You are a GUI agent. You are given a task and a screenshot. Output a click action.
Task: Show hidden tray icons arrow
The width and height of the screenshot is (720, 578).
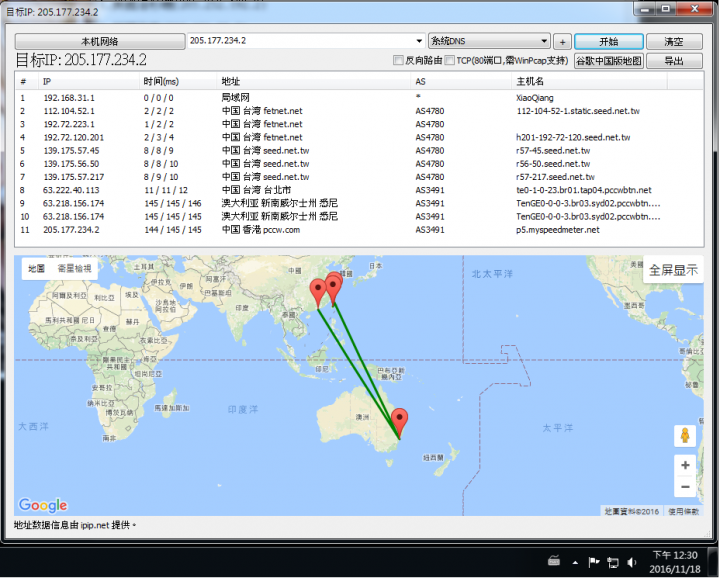[575, 562]
